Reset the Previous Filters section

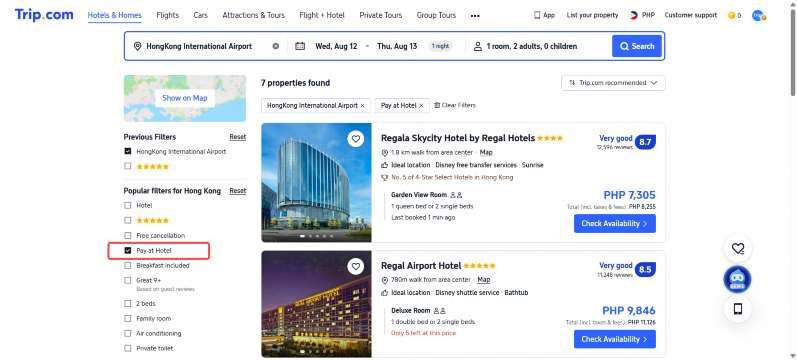click(x=237, y=137)
